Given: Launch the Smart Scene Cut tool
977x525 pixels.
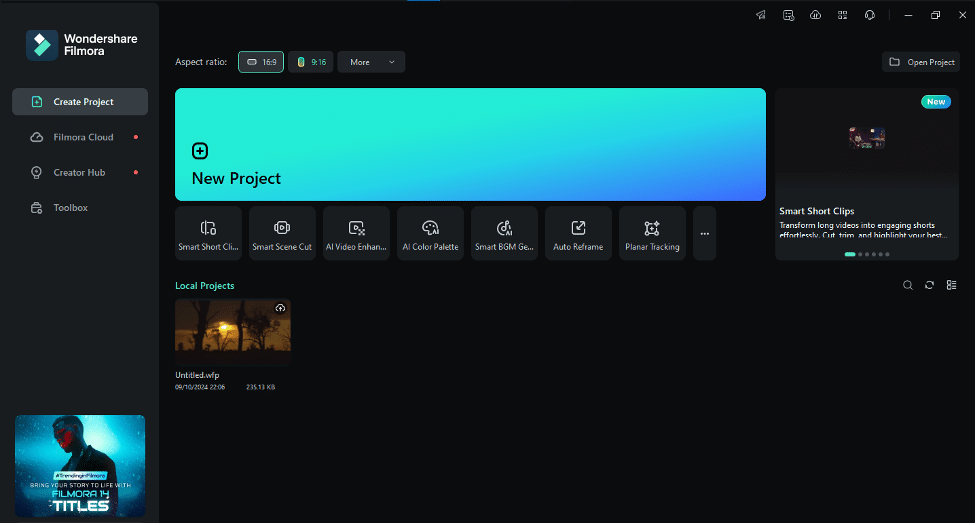Looking at the screenshot, I should click(282, 234).
